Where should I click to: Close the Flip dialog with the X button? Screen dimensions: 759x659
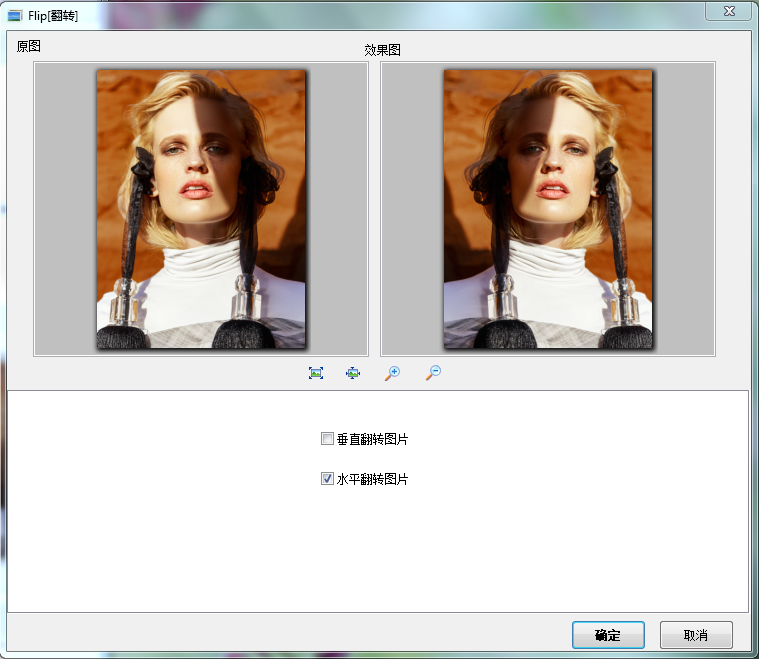click(729, 11)
